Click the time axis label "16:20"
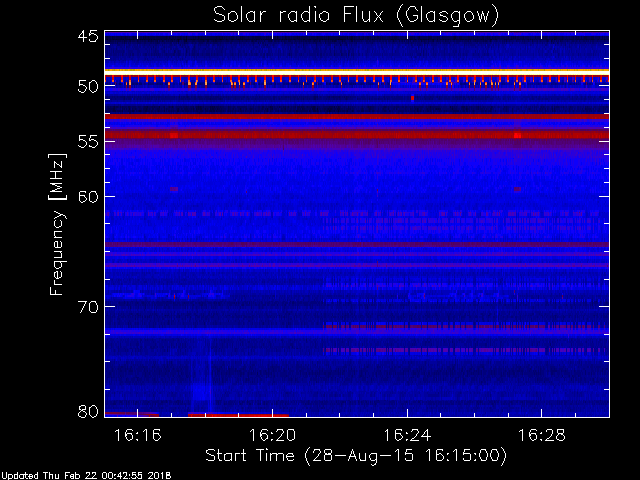Screen dimensions: 640x480 pos(272,435)
